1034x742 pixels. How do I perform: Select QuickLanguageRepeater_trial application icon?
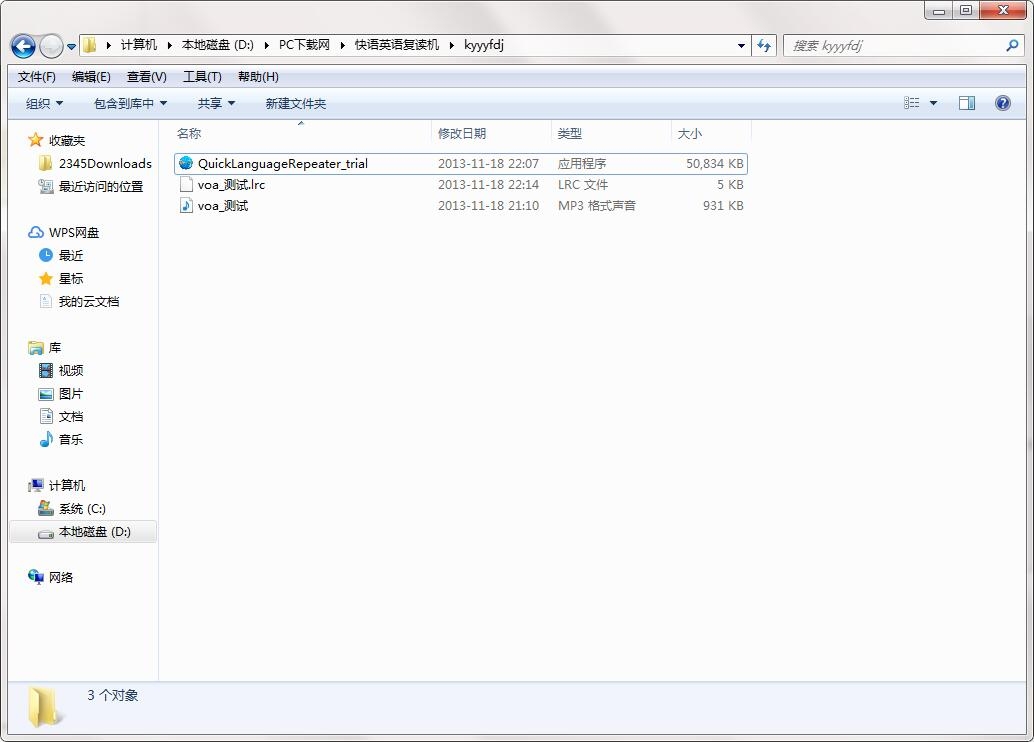[x=186, y=163]
